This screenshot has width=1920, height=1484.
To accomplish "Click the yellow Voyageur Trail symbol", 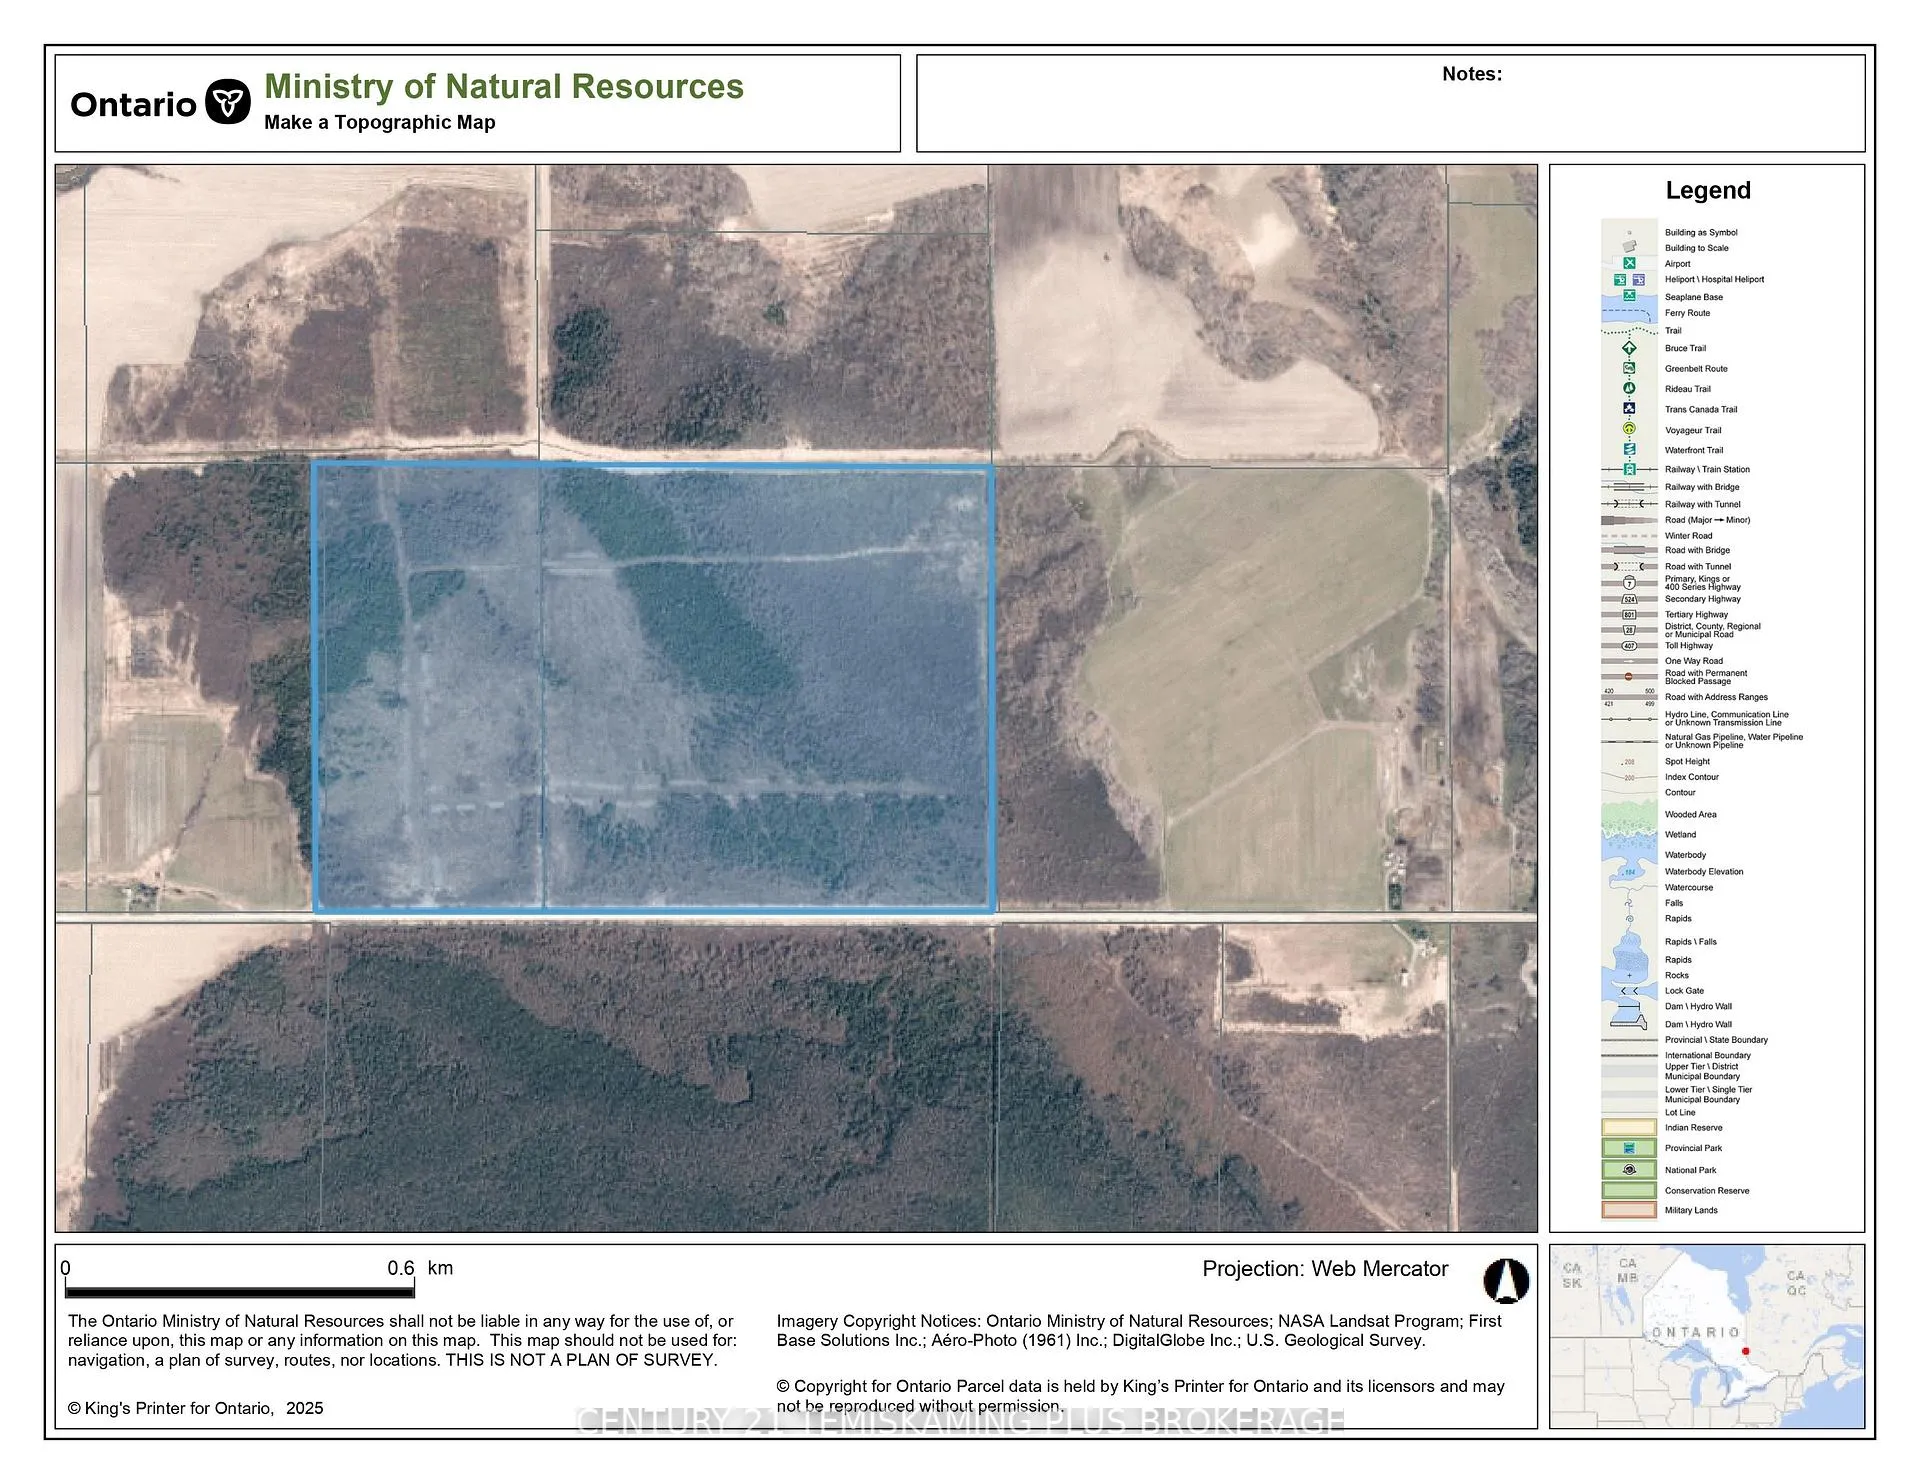I will pyautogui.click(x=1629, y=429).
